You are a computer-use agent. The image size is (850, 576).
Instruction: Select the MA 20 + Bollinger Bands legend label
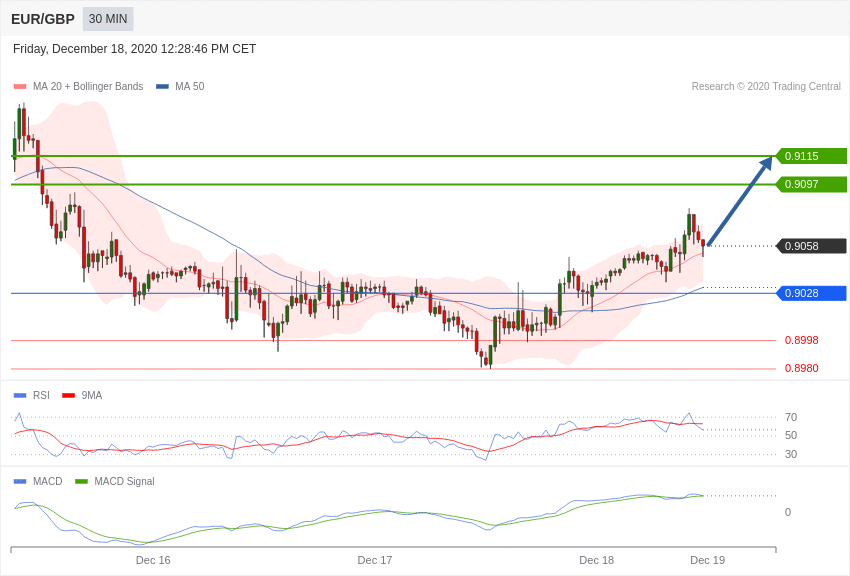pos(88,87)
